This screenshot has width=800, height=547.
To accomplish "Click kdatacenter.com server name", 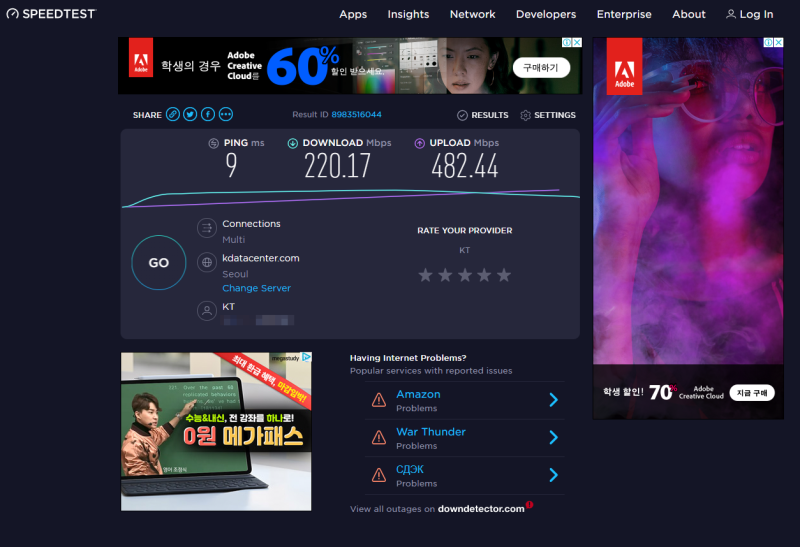I will pyautogui.click(x=261, y=258).
